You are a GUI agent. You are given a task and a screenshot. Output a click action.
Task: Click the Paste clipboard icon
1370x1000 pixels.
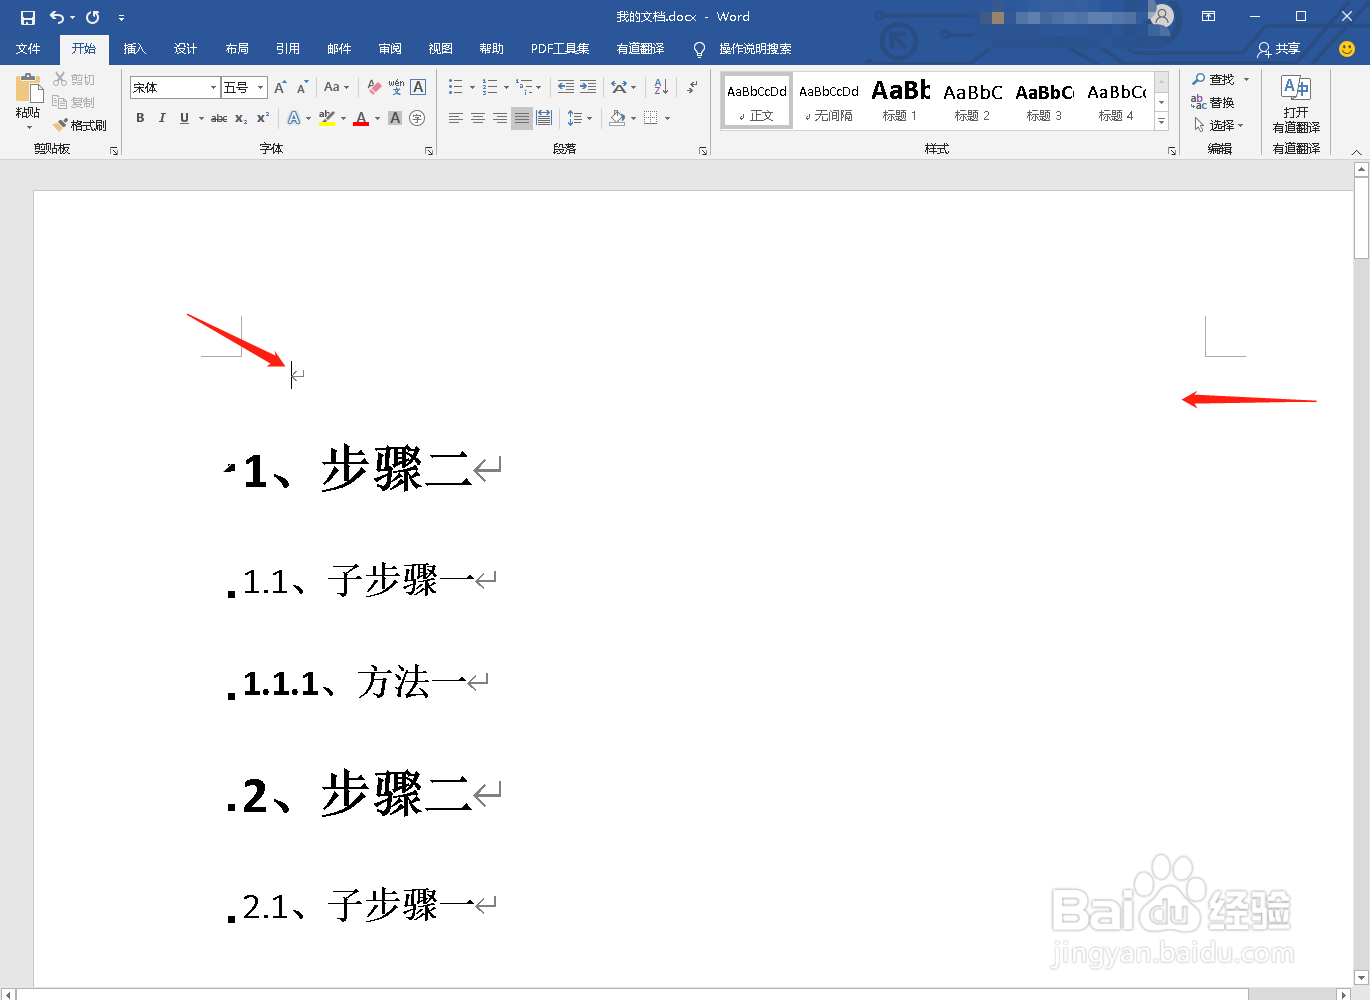tap(28, 89)
